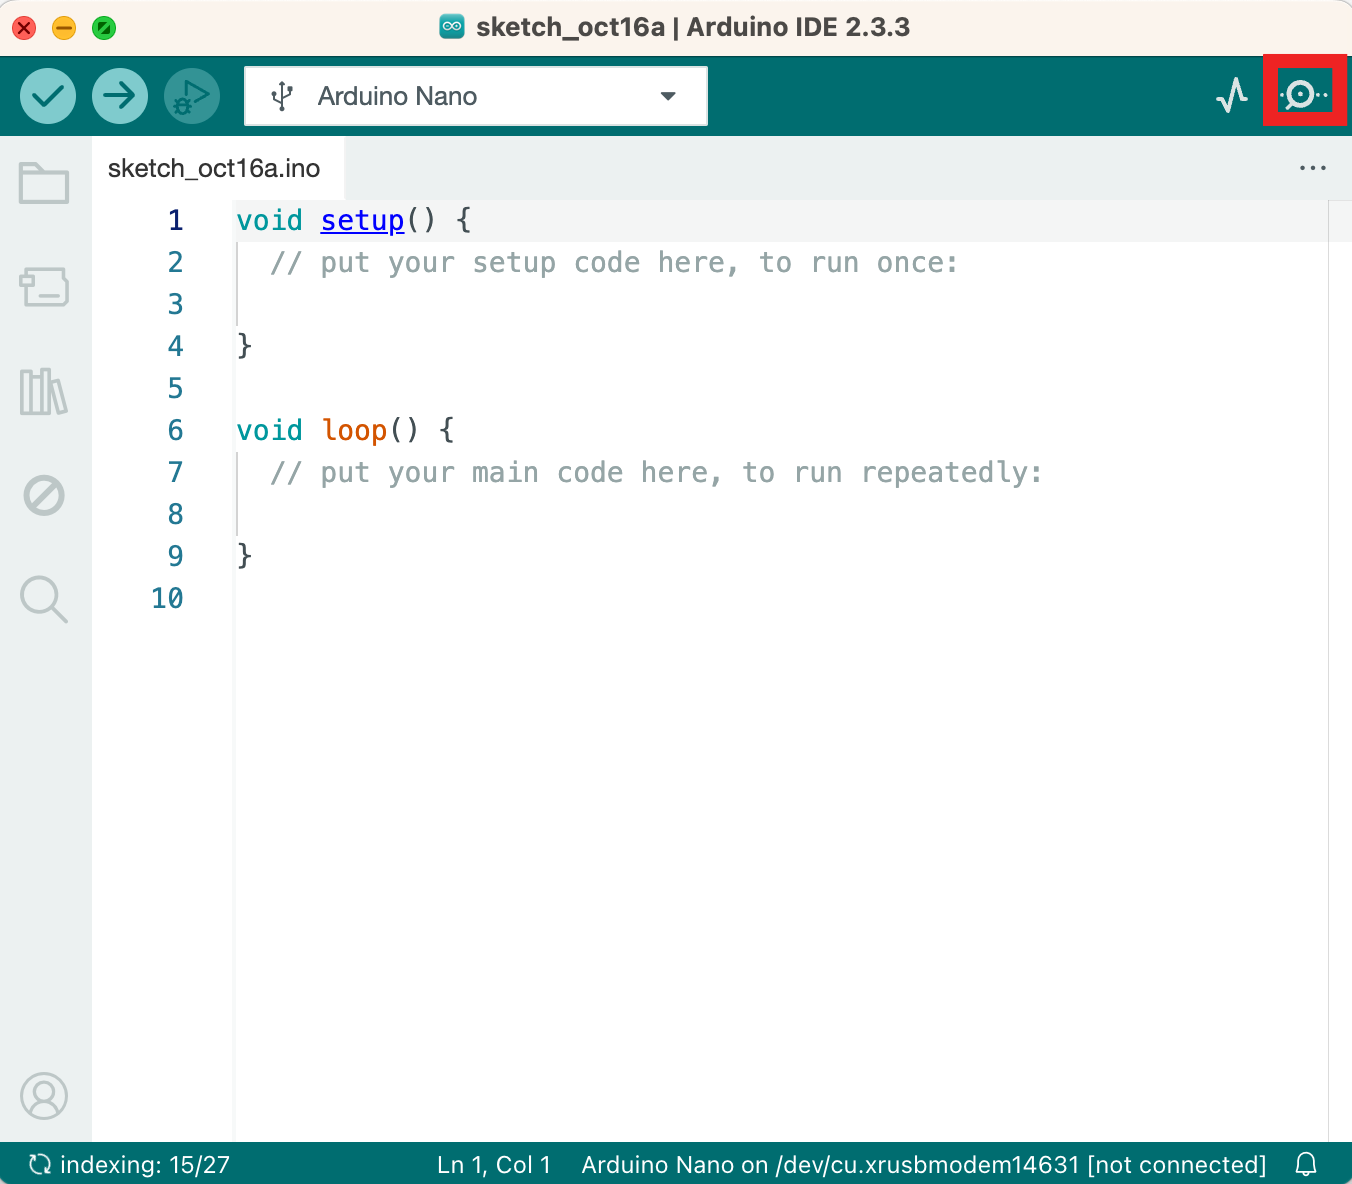Viewport: 1352px width, 1184px height.
Task: Click the 'void' keyword on line 1
Action: (x=269, y=220)
